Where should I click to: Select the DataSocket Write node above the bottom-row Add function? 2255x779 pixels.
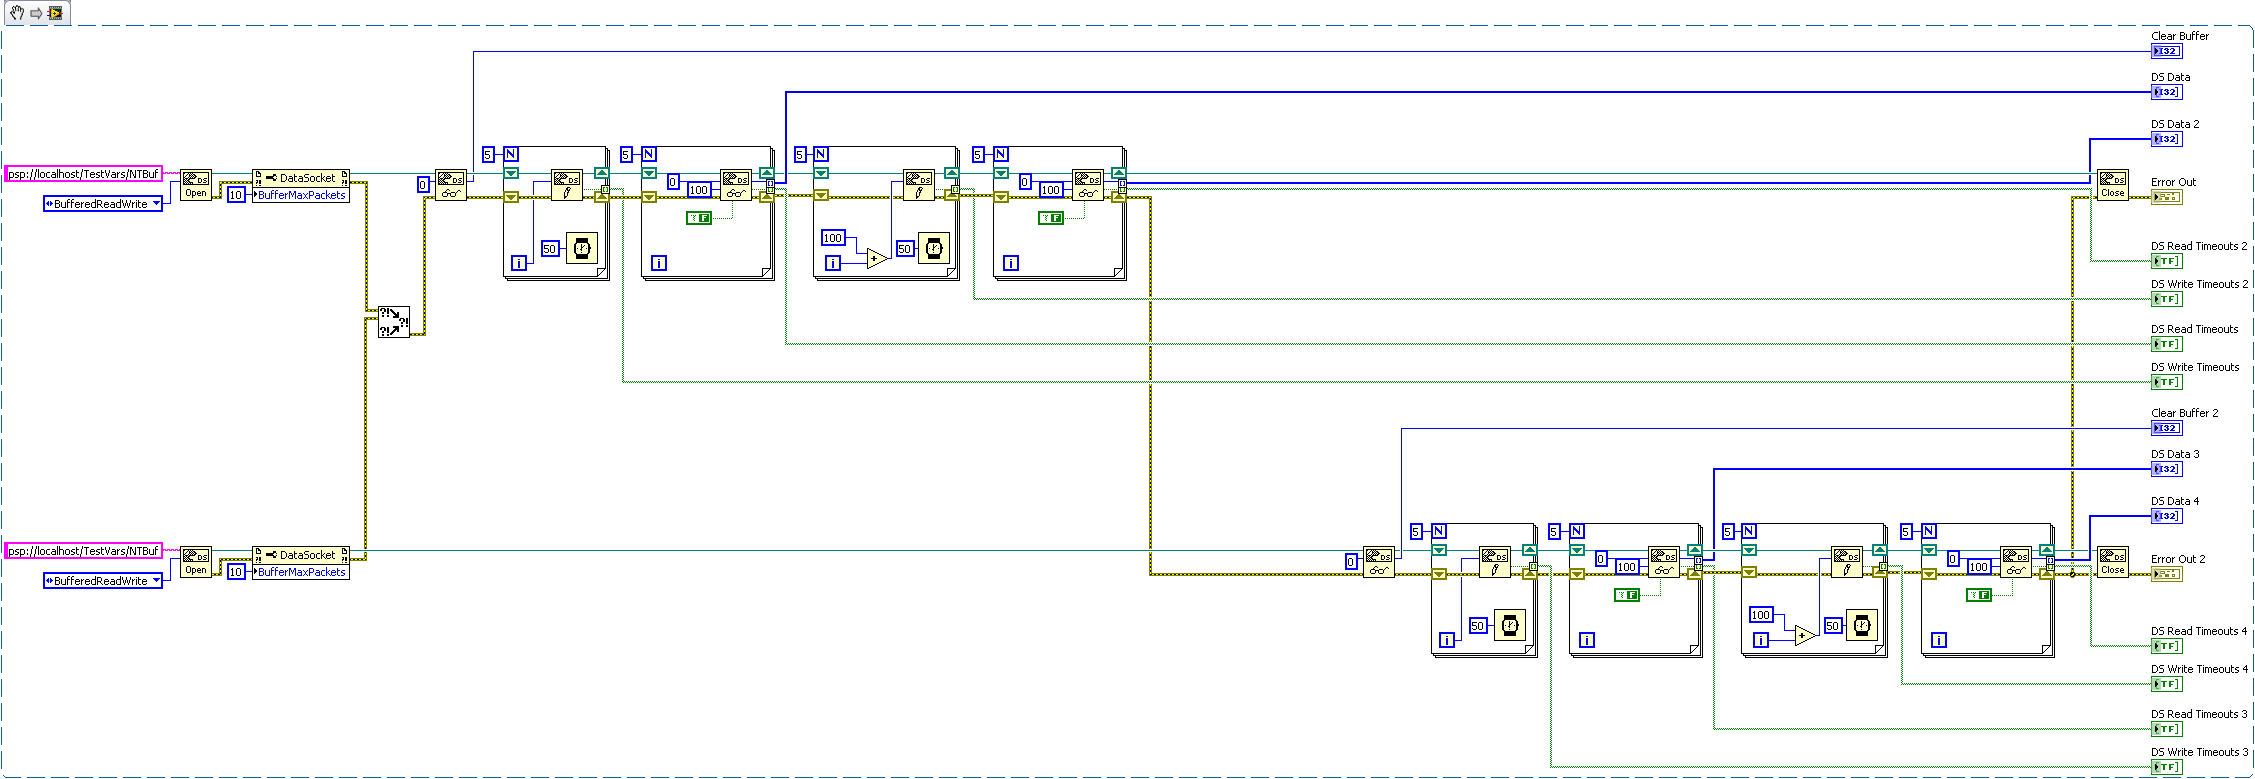pyautogui.click(x=1846, y=562)
